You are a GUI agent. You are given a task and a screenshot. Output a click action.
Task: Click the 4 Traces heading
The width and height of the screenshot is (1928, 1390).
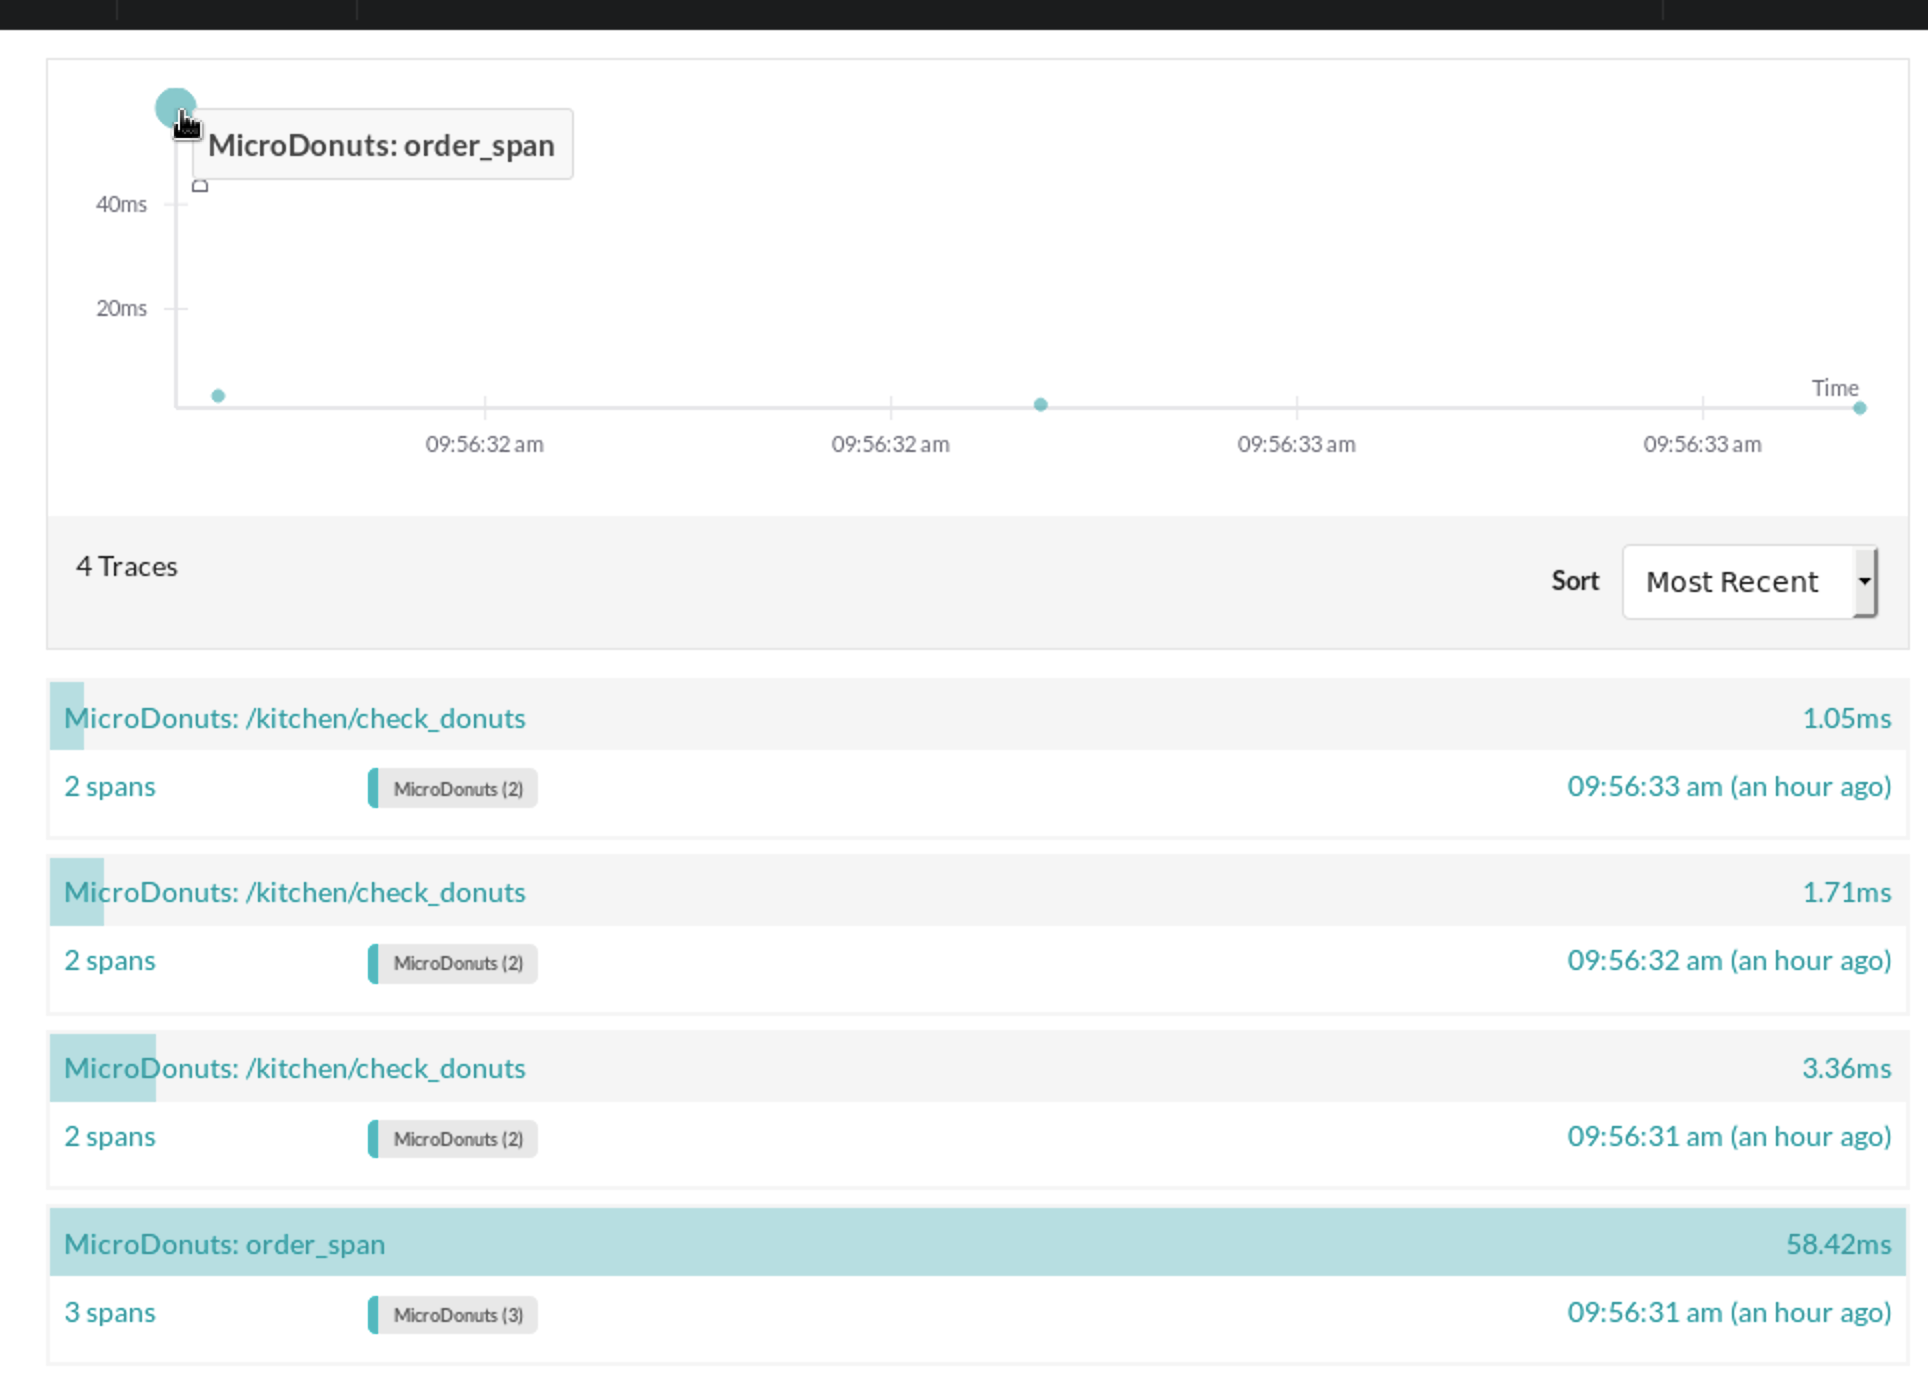(127, 567)
